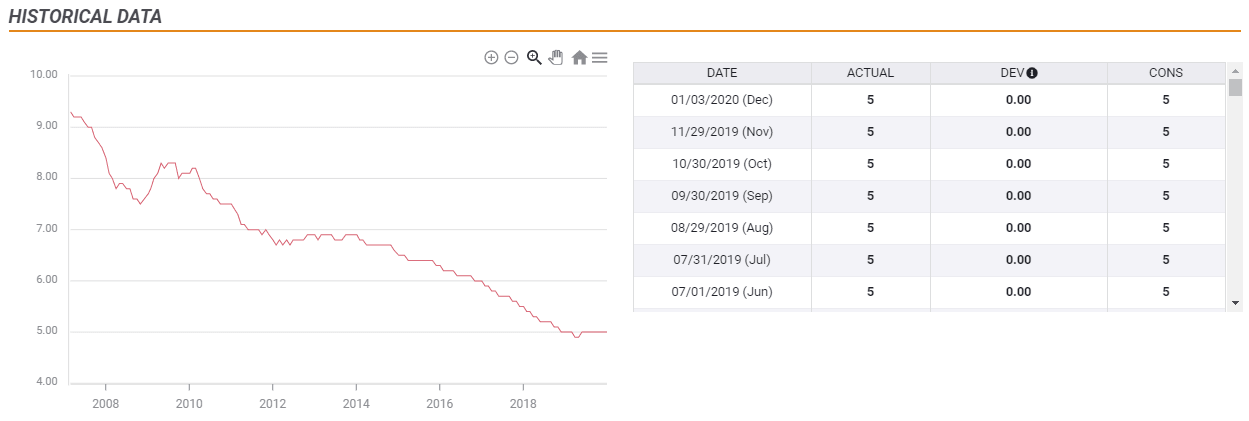Click the ACTUAL column header
Screen dimensions: 1249x421
(x=870, y=73)
